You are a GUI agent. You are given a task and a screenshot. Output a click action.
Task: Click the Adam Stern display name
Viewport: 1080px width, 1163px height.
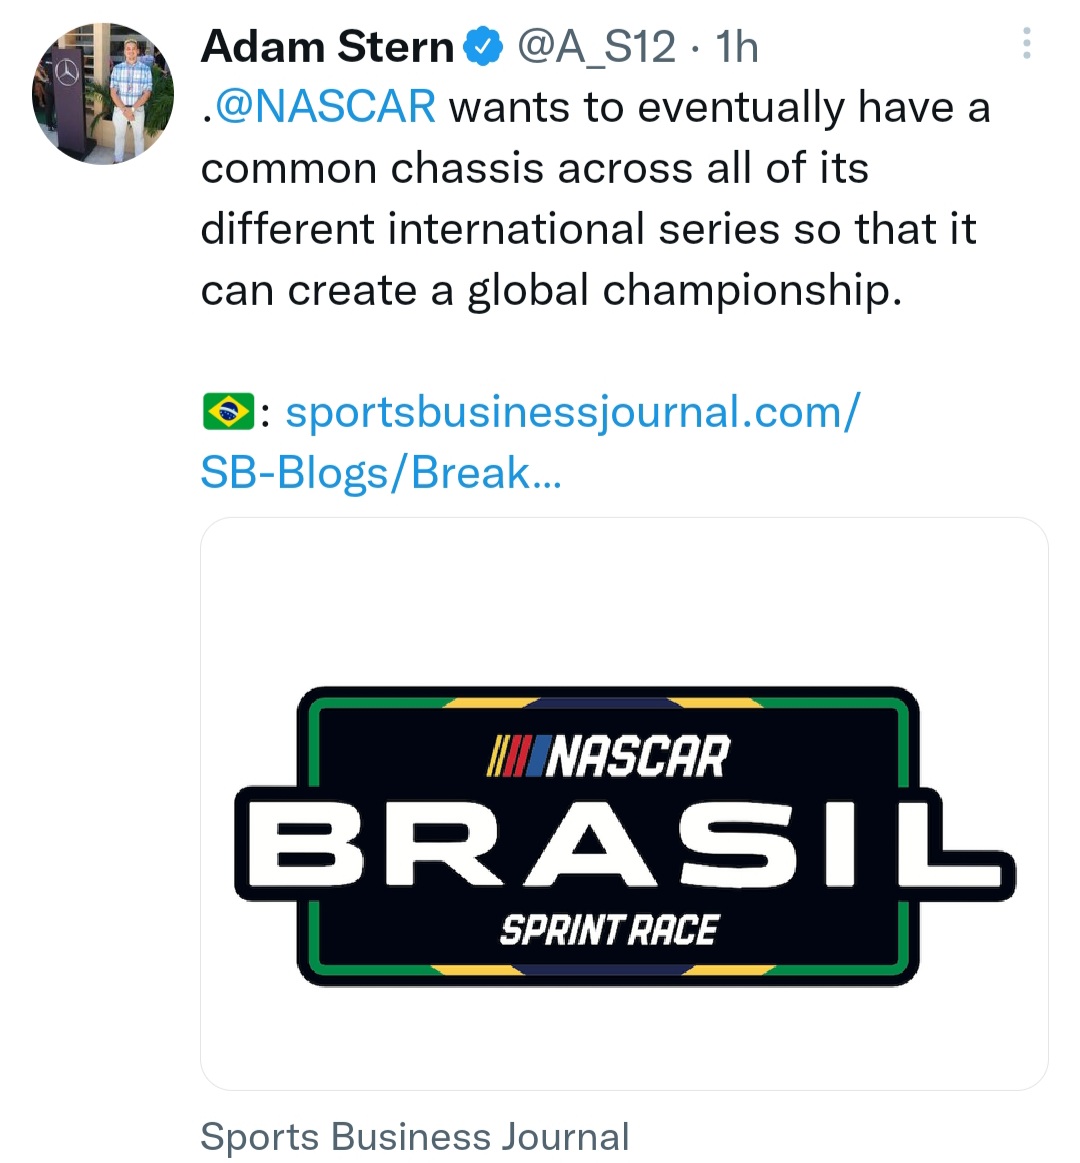click(327, 47)
